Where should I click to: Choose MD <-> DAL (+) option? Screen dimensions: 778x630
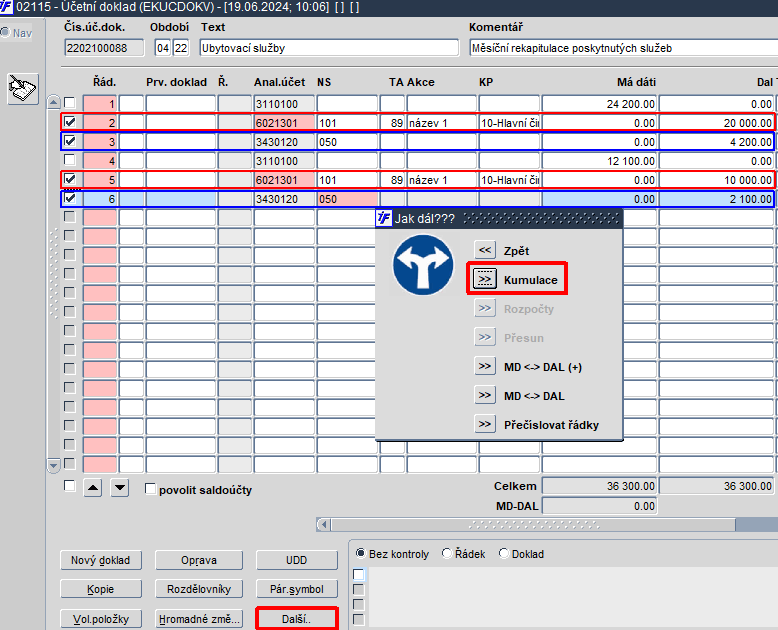(x=543, y=367)
